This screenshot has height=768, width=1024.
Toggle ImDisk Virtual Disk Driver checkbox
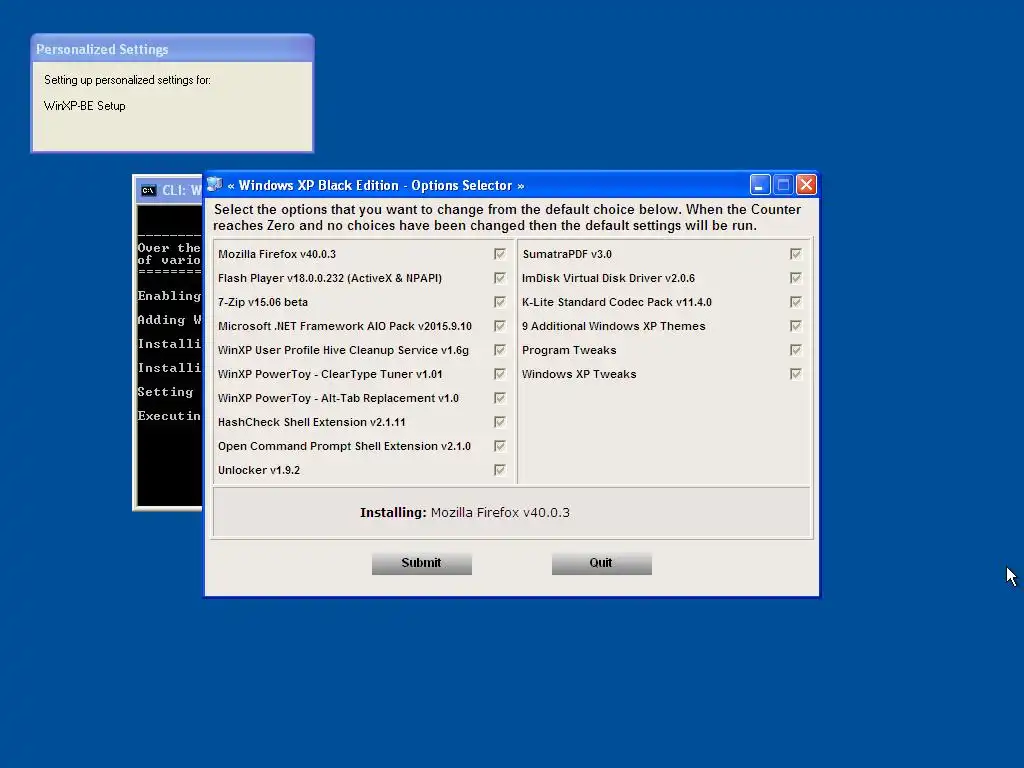795,278
